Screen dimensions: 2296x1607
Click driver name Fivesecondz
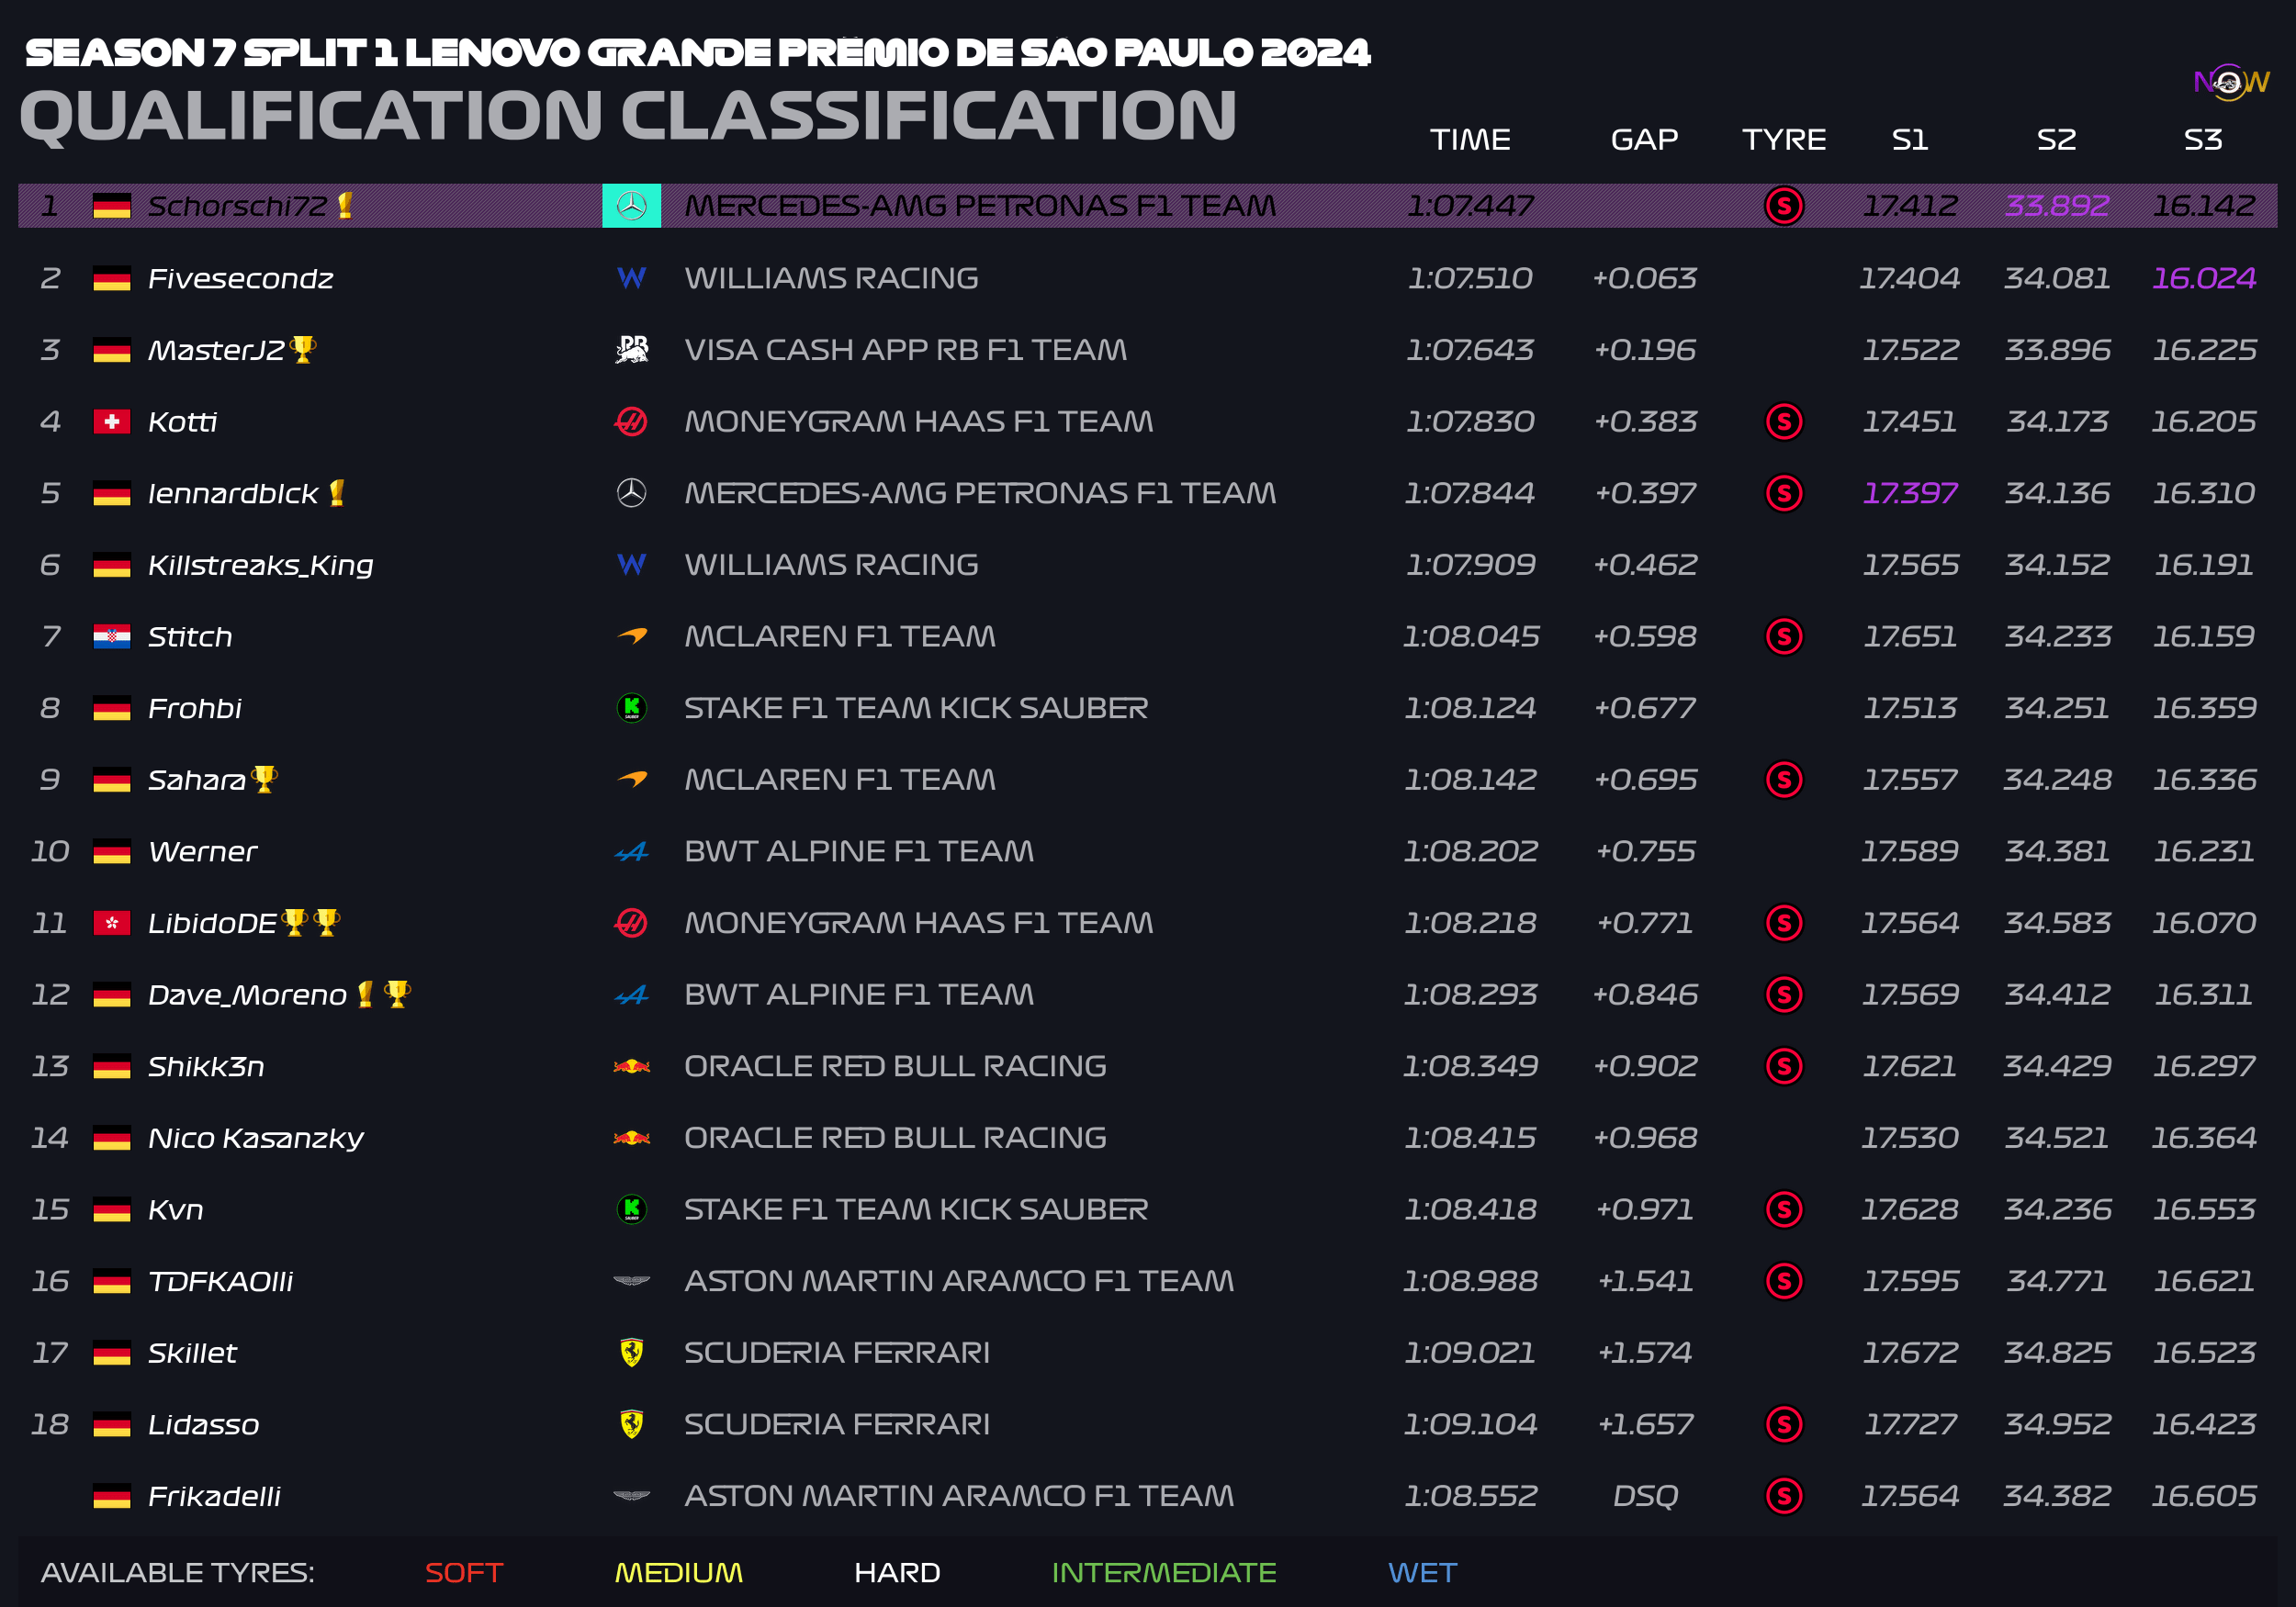[241, 278]
